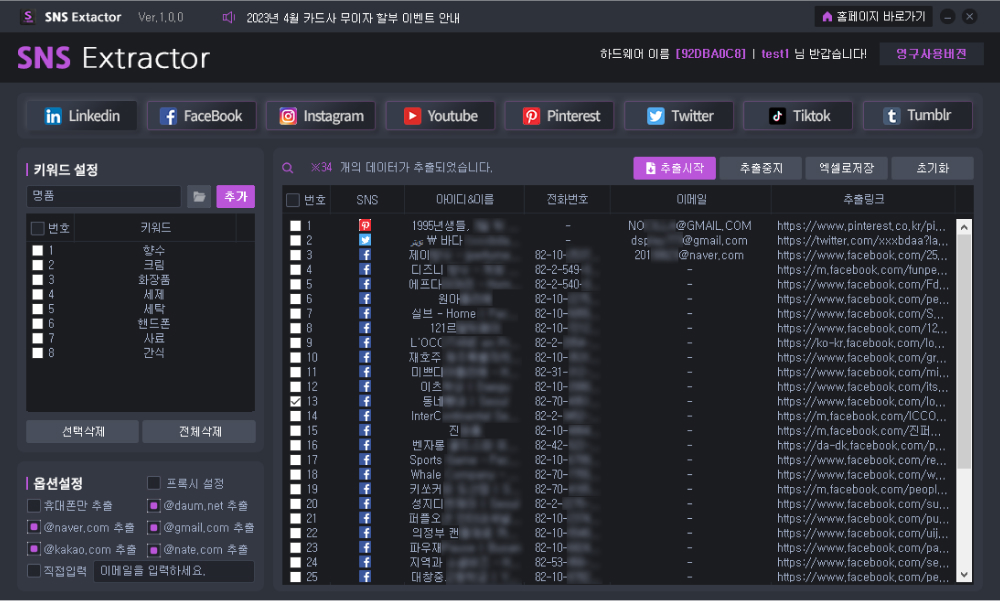
Task: Click the speaker announcement icon
Action: (228, 17)
